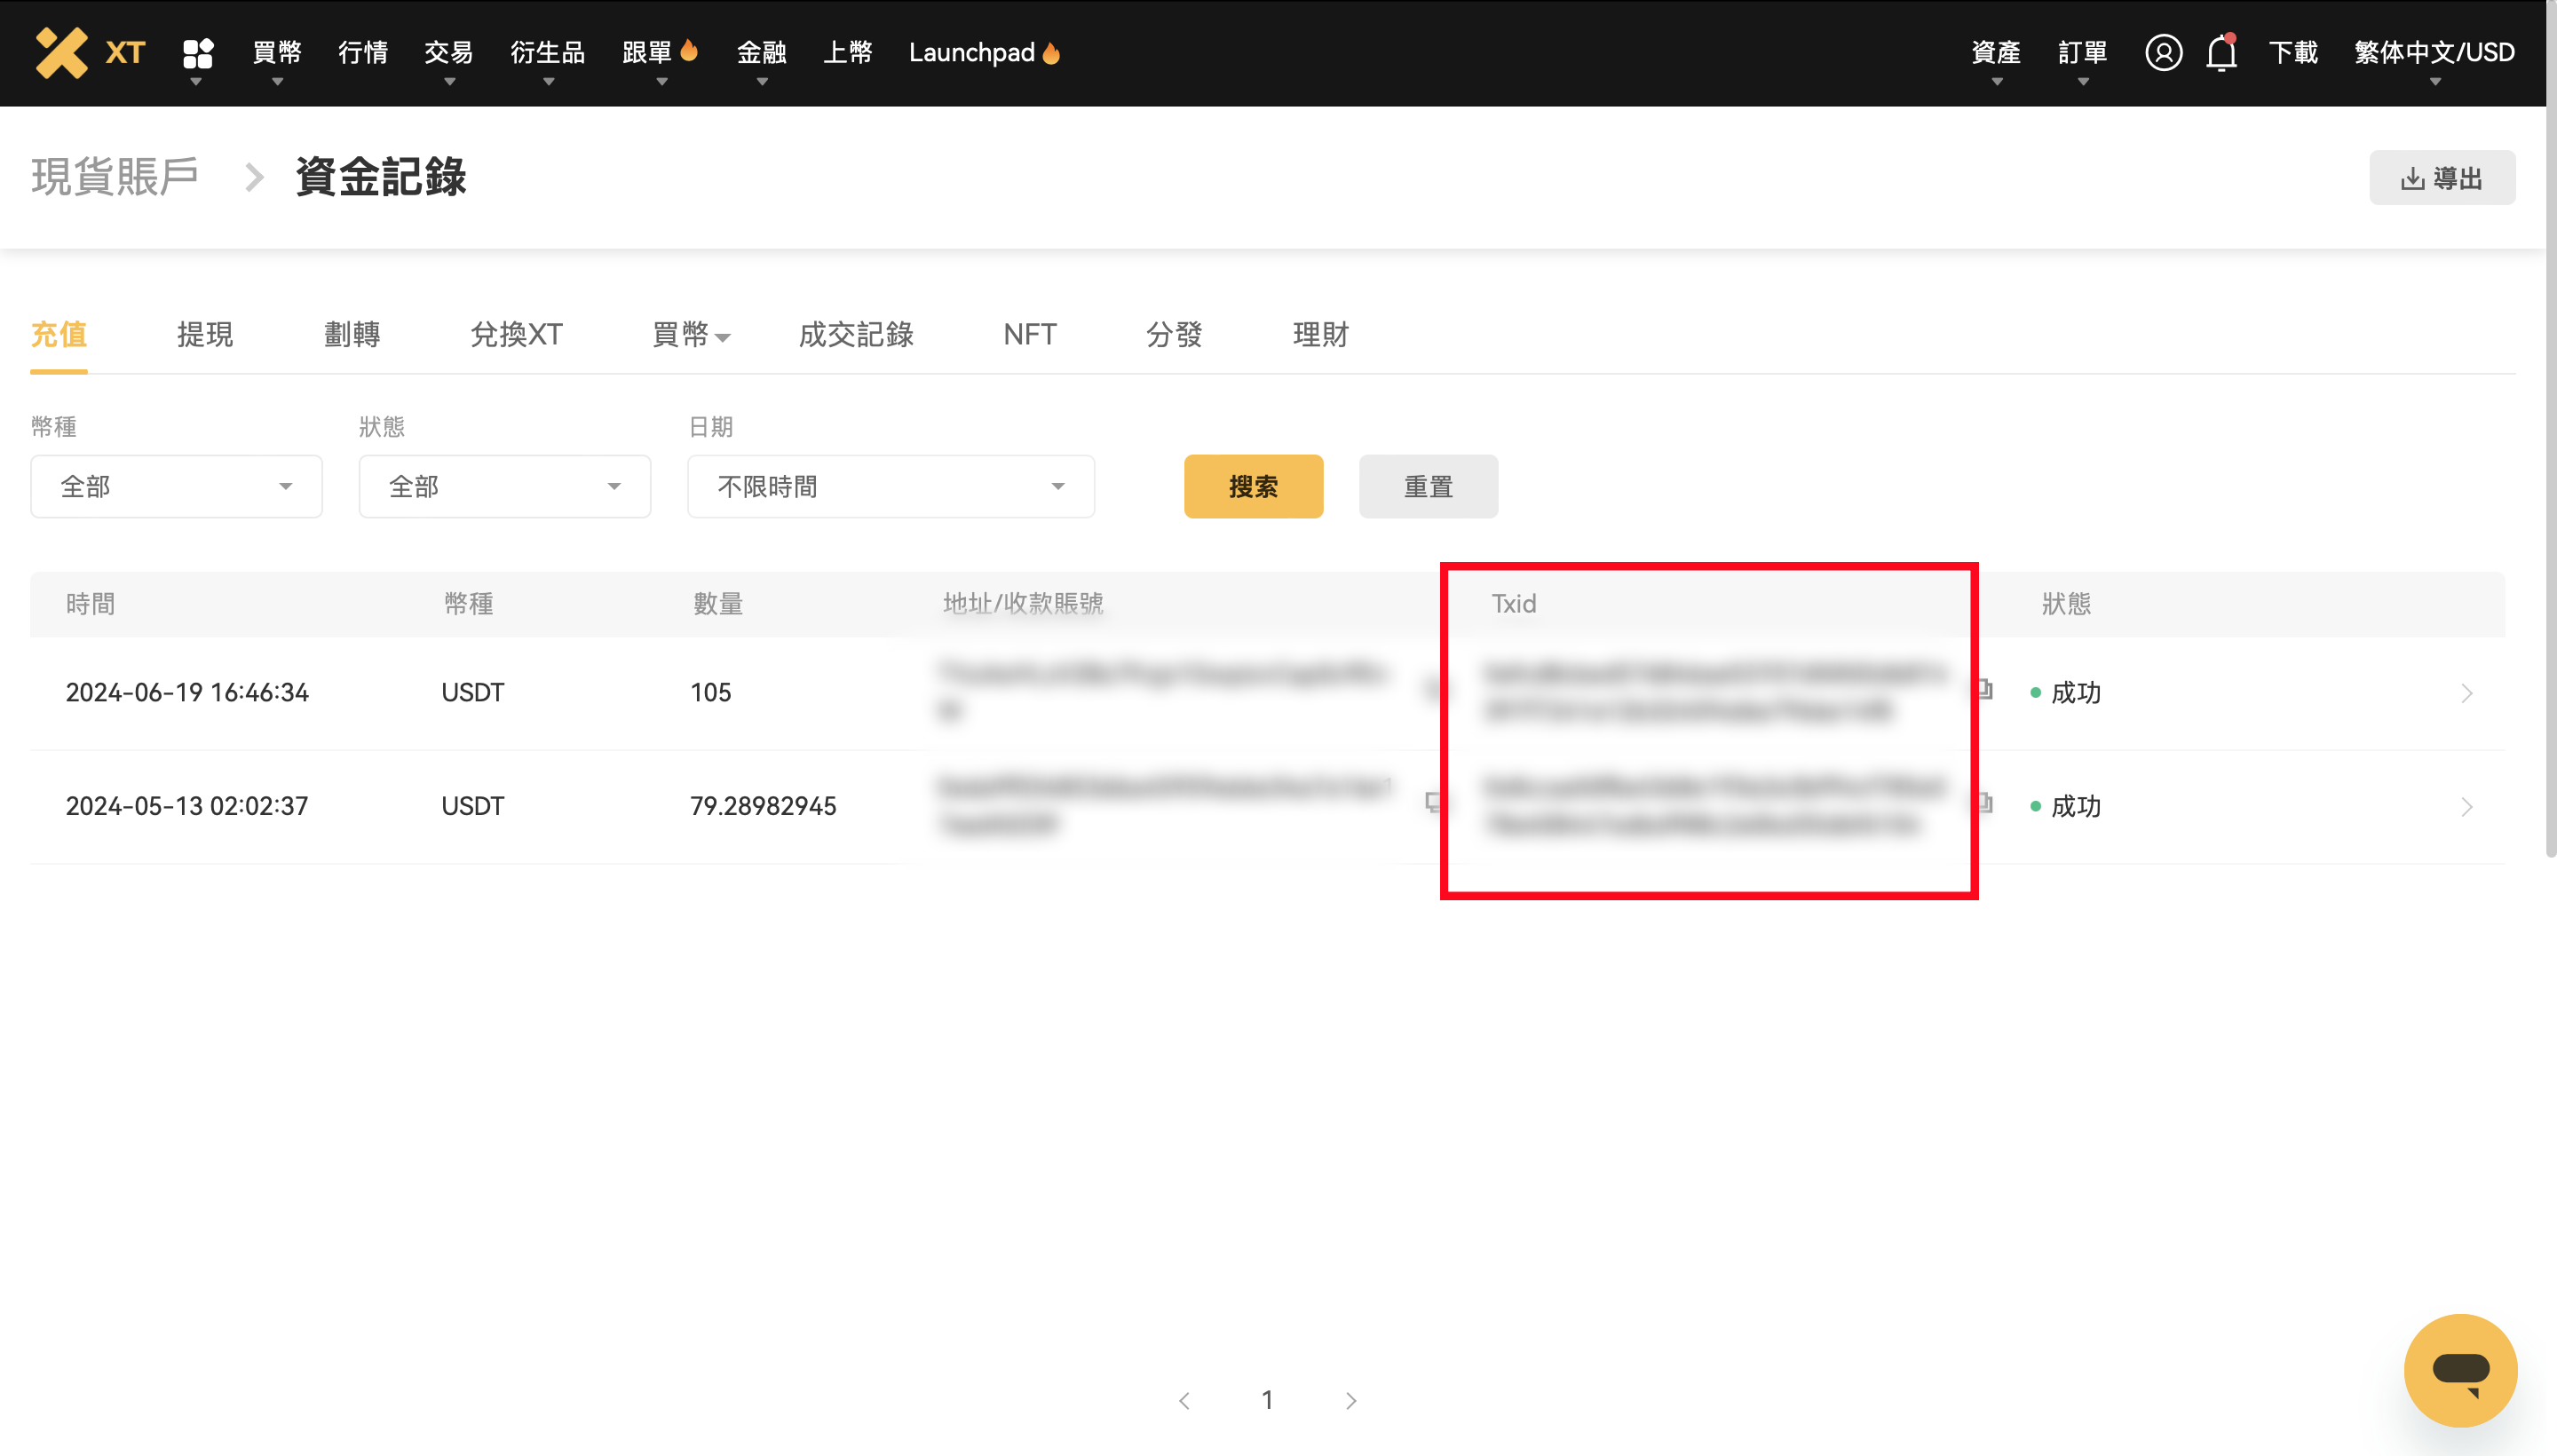Switch to the 提現 withdrawal tab

coord(205,335)
